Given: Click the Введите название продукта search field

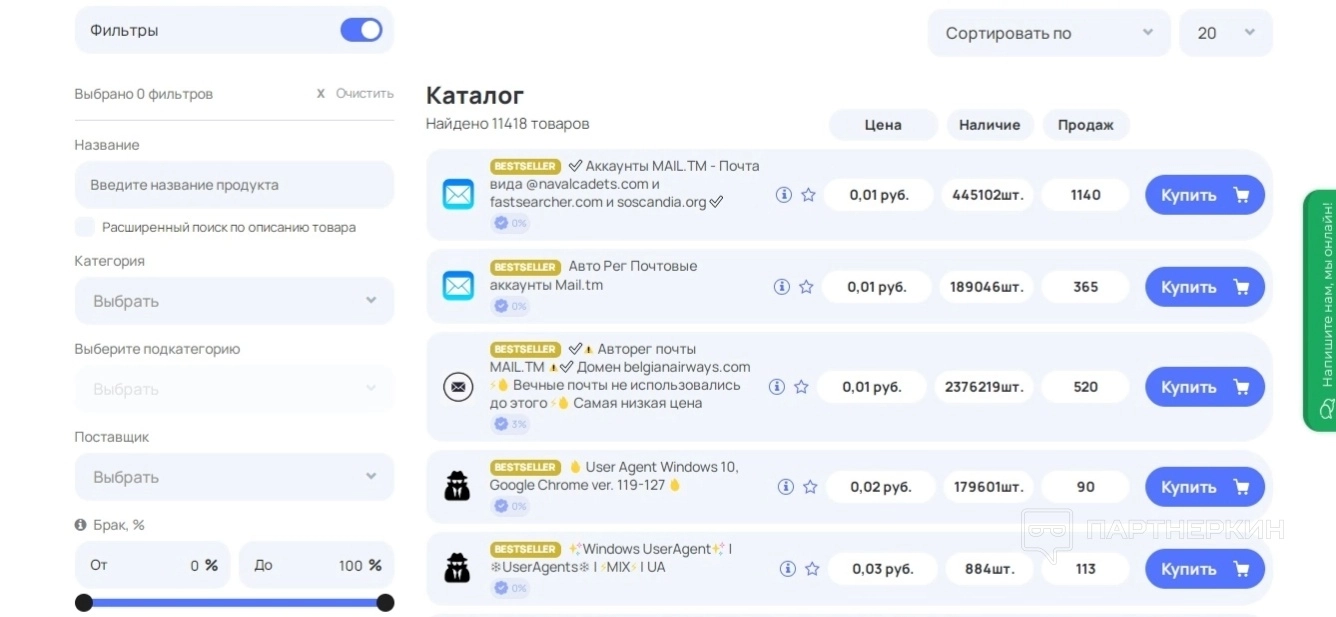Looking at the screenshot, I should pos(234,185).
